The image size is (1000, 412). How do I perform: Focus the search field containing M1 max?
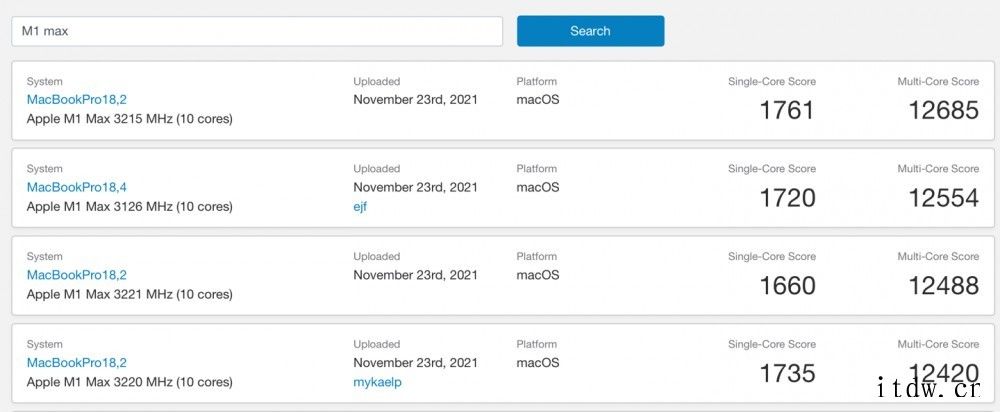point(257,31)
